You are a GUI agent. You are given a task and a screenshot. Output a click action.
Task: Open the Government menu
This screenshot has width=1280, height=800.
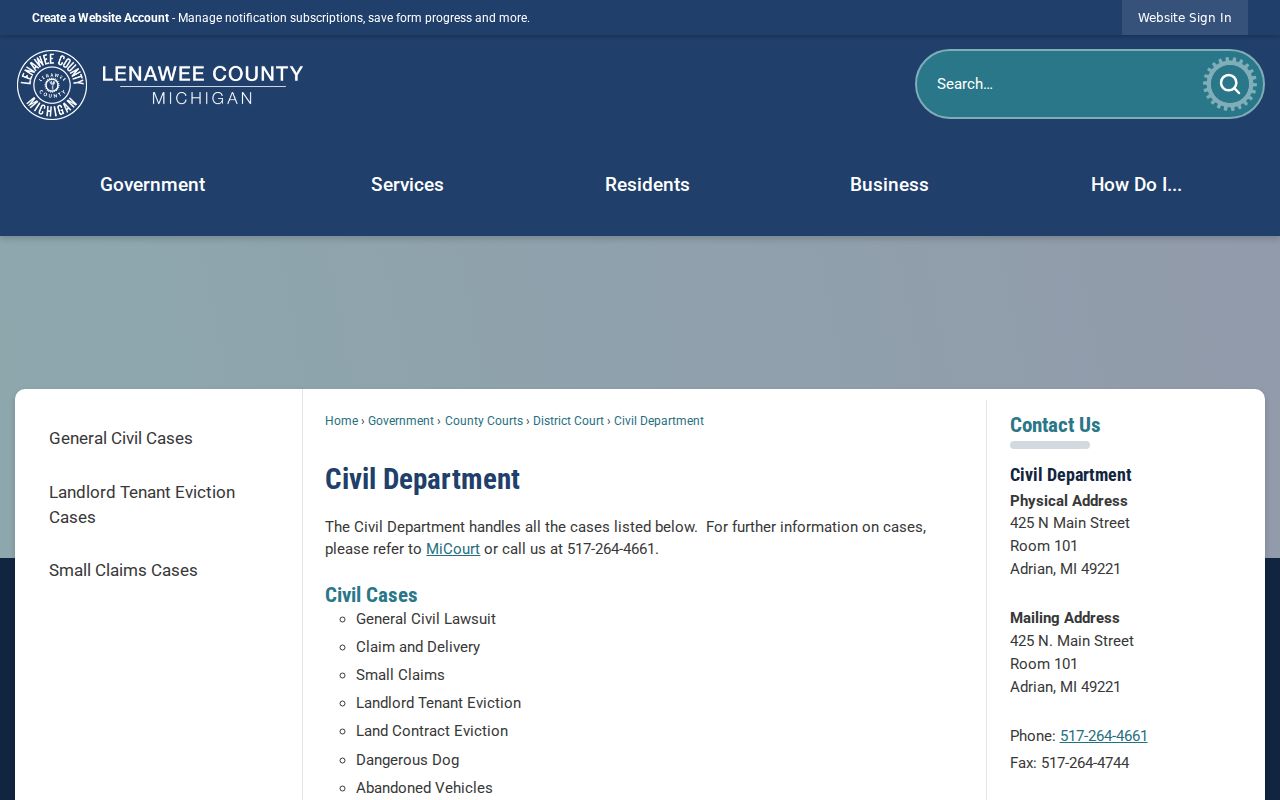153,184
